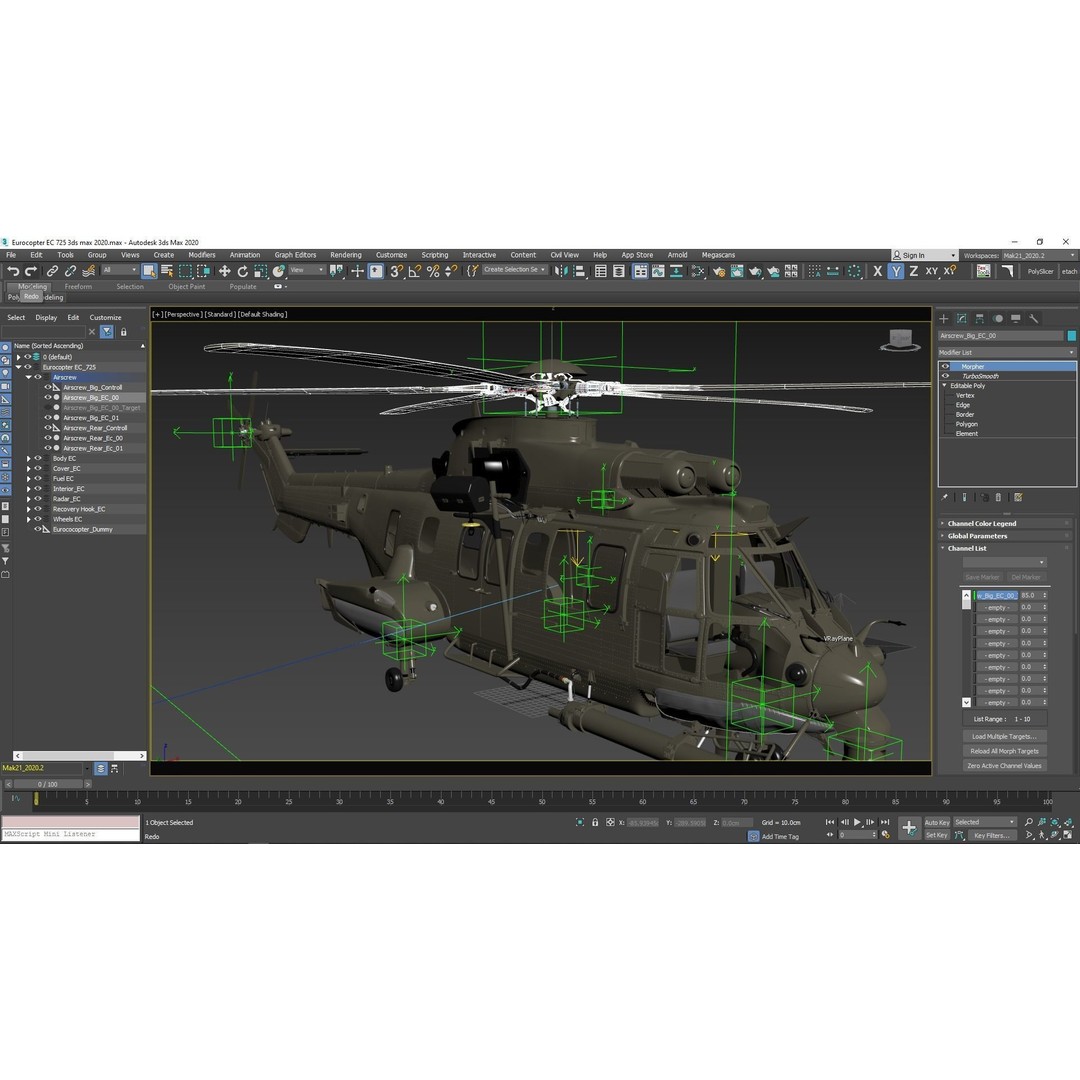Hide Body EC layer via eye icon
Image resolution: width=1080 pixels, height=1080 pixels.
coord(39,458)
